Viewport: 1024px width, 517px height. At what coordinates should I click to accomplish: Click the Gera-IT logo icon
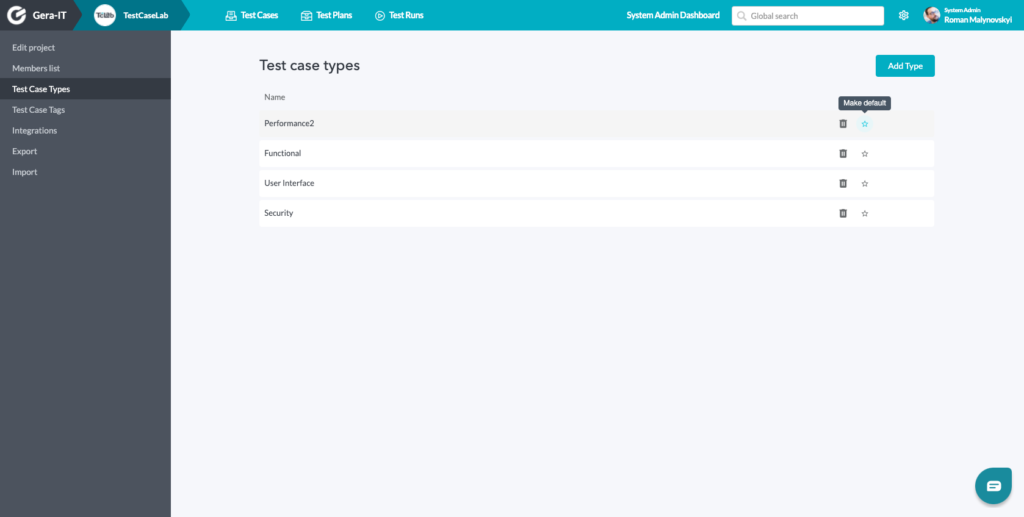pos(16,15)
